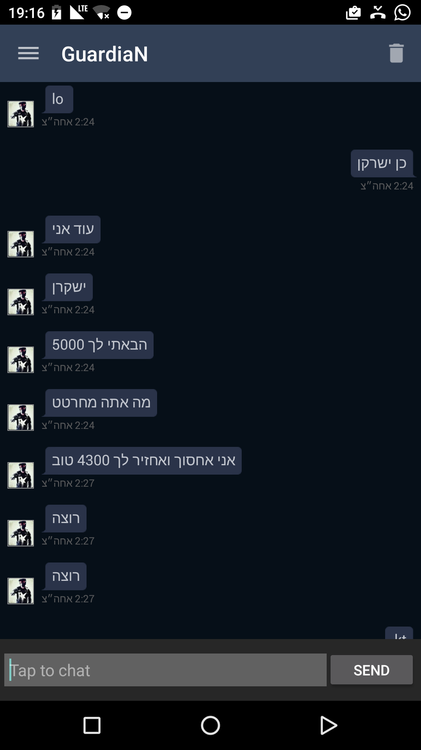Focus the Tap to chat field
The width and height of the screenshot is (421, 750).
166,670
